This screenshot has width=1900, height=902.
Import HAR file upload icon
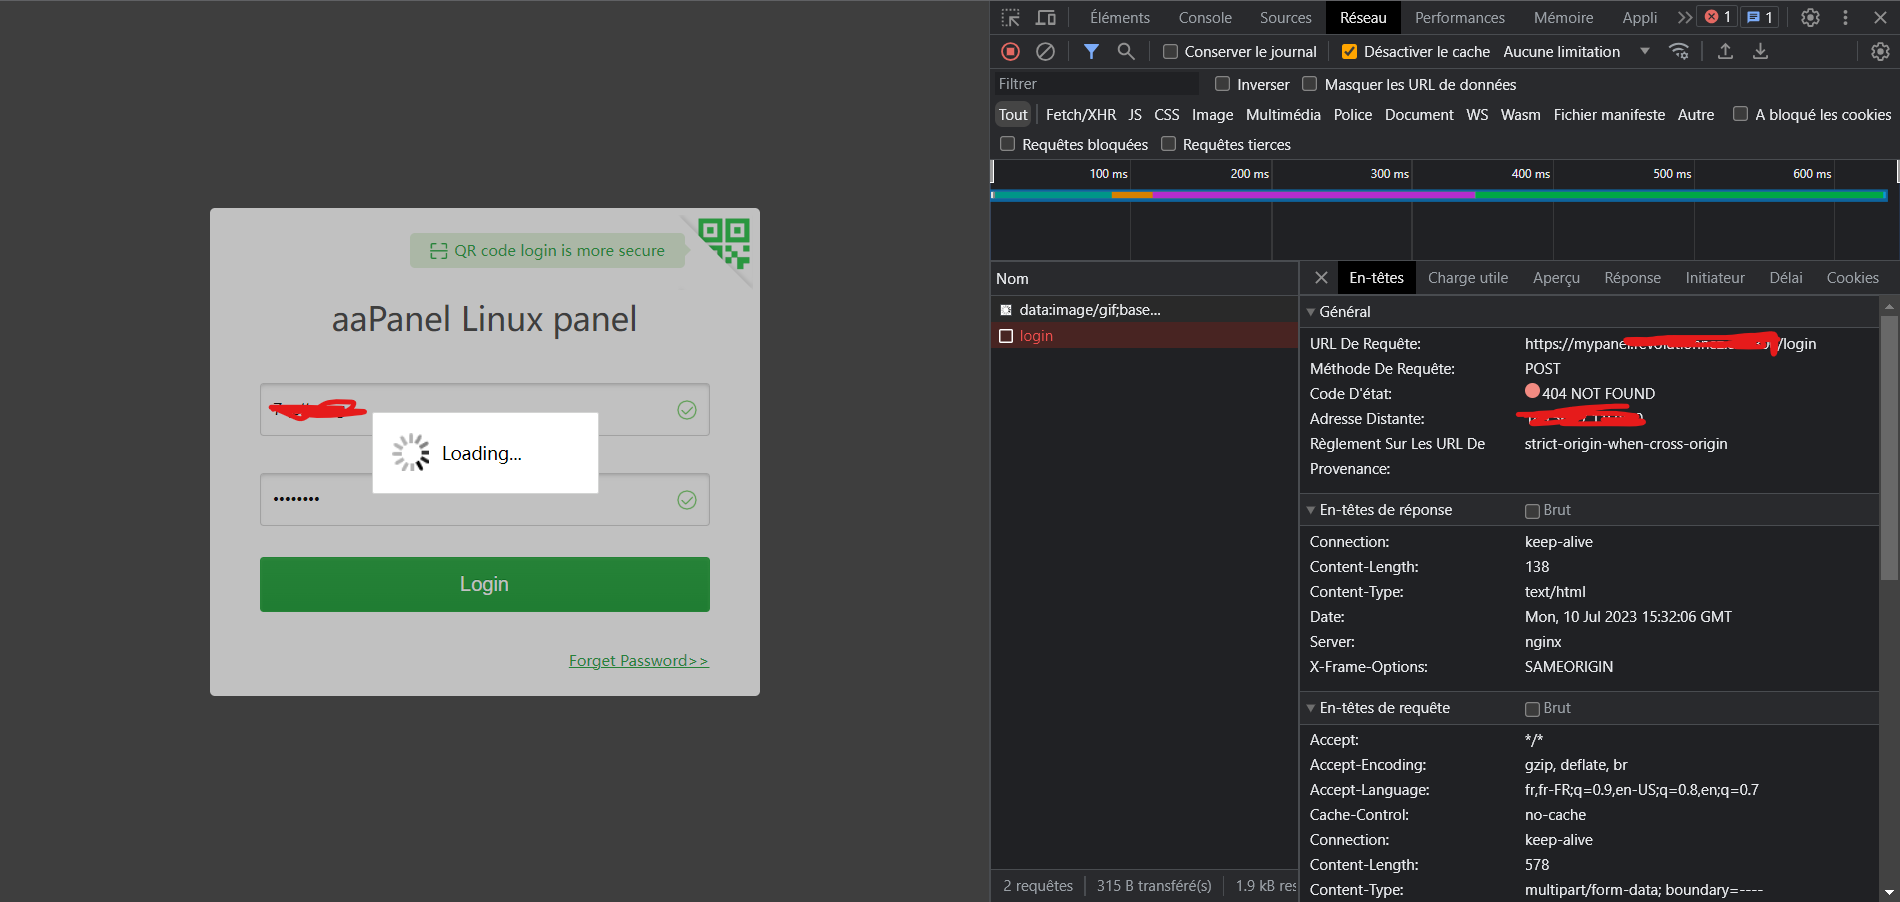[x=1725, y=51]
